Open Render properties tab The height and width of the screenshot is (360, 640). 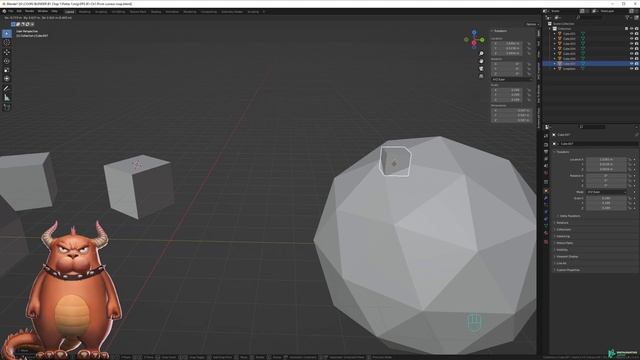click(546, 144)
